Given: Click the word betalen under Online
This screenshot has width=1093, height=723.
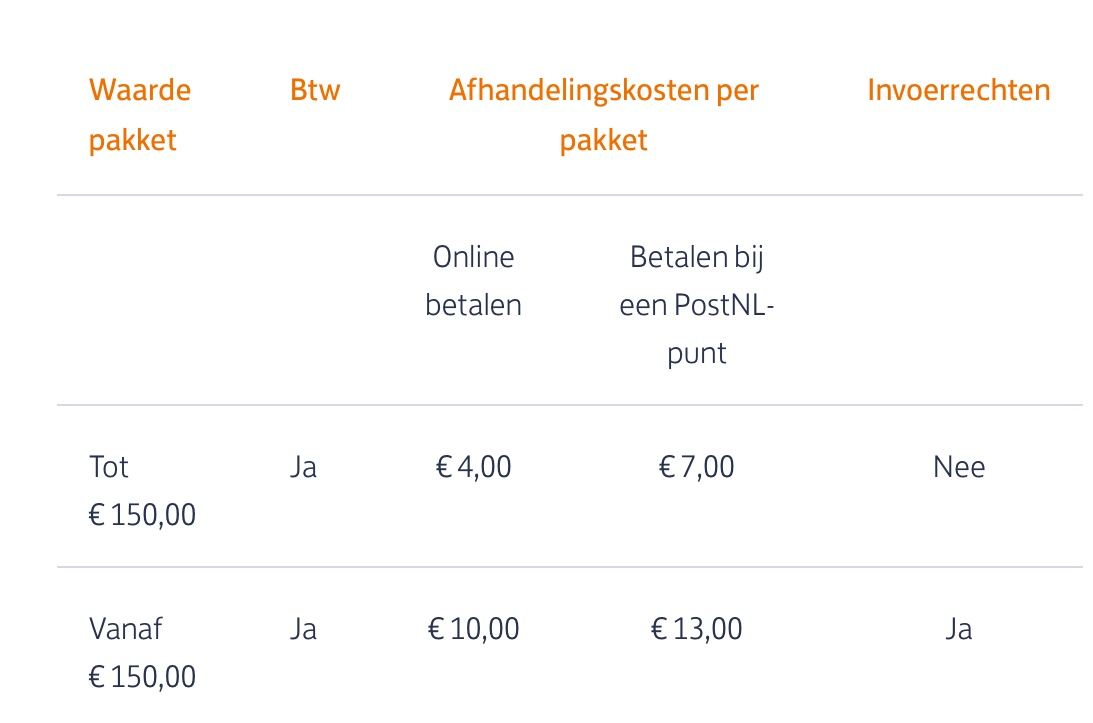Looking at the screenshot, I should point(473,305).
